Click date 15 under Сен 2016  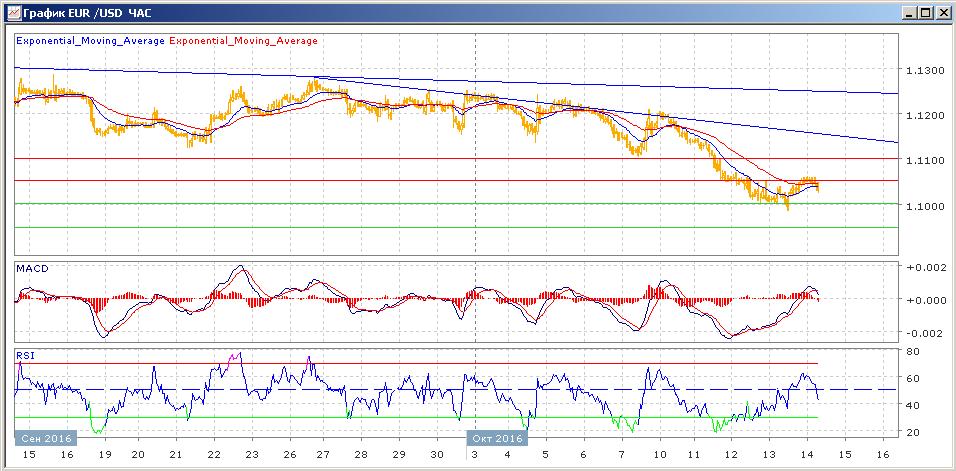click(x=29, y=455)
